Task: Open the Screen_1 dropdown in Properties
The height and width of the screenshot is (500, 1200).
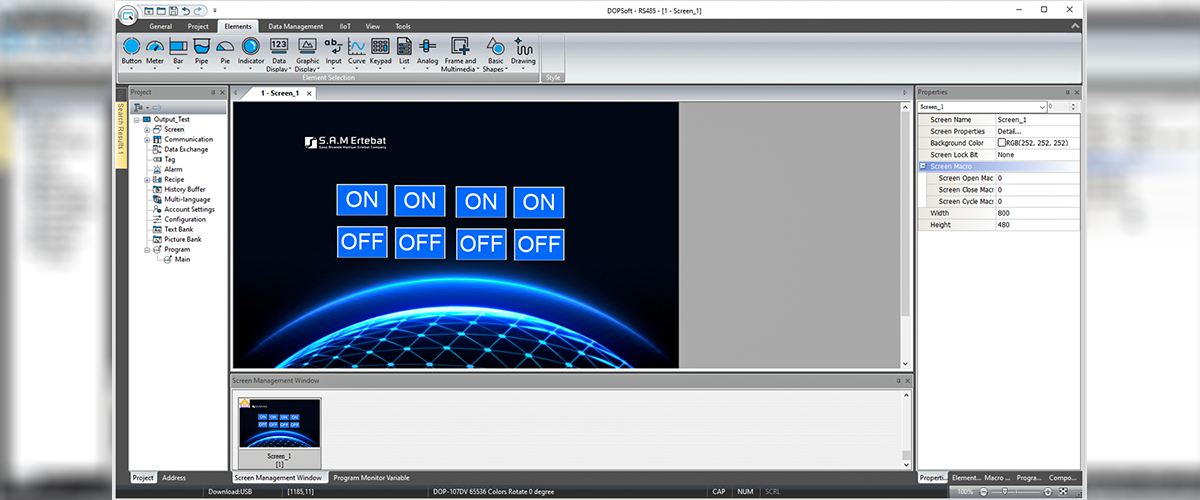Action: (x=1042, y=106)
